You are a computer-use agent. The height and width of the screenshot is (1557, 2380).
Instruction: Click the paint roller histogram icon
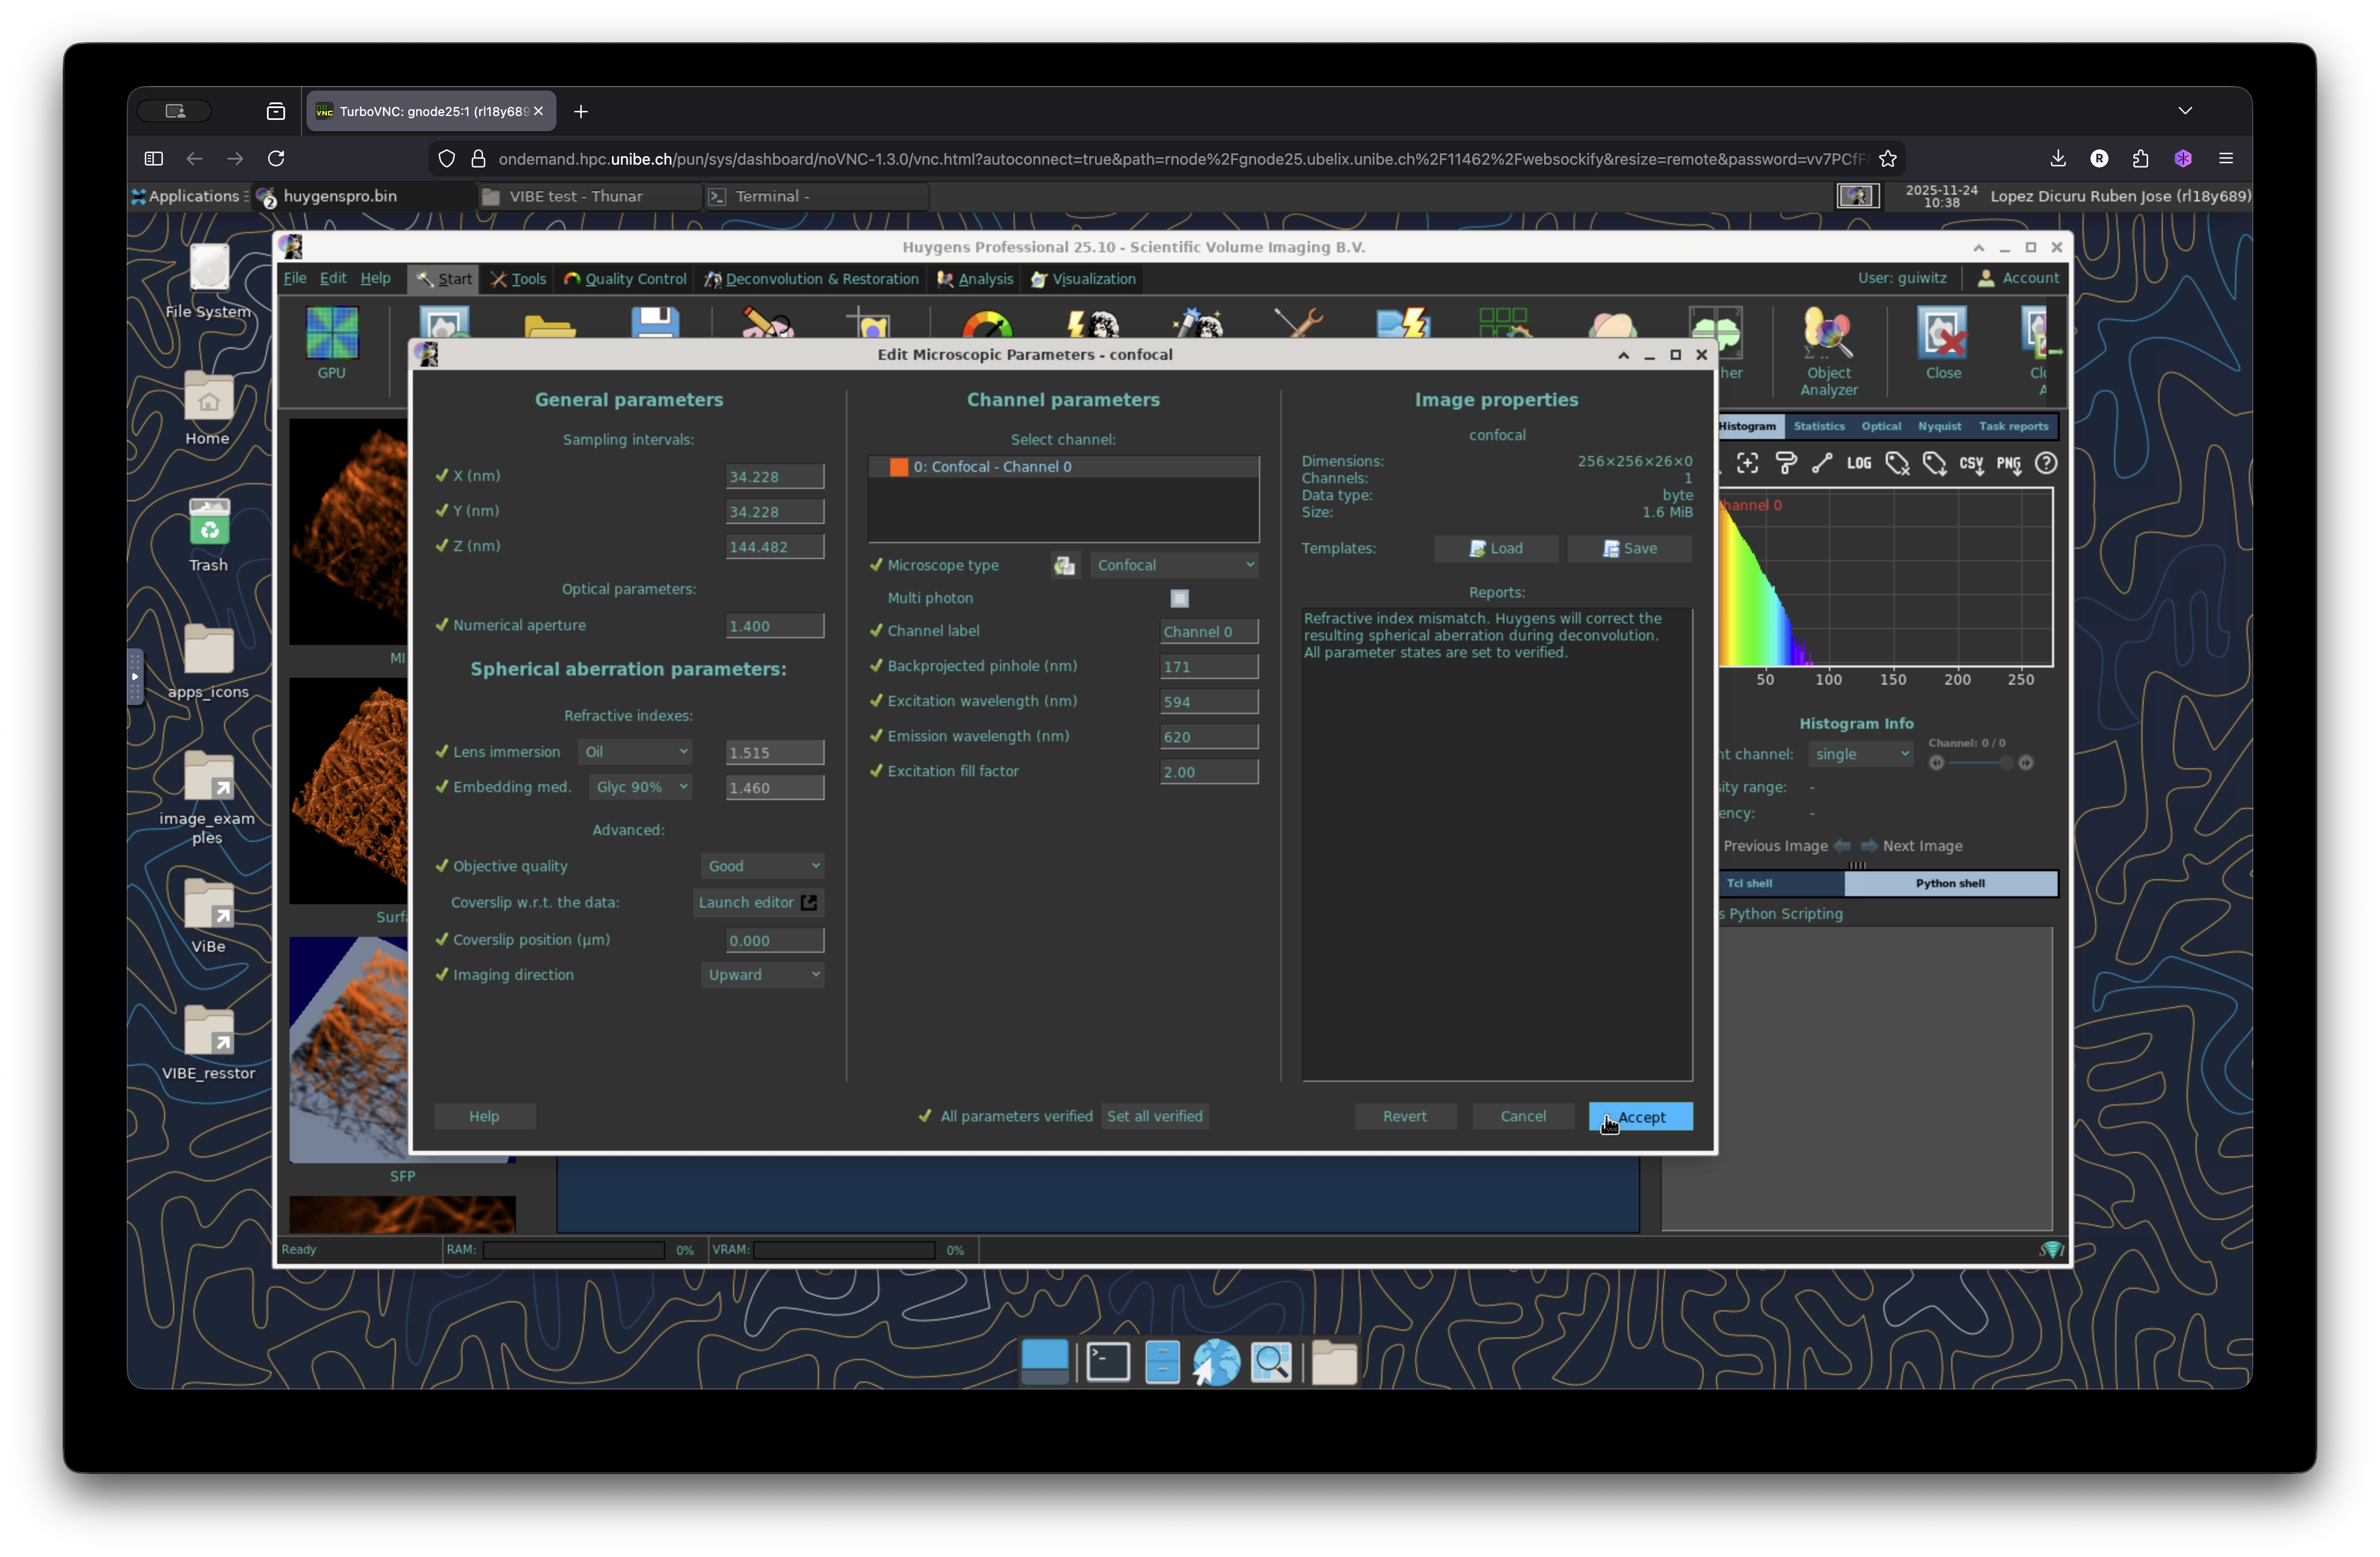pos(1785,463)
